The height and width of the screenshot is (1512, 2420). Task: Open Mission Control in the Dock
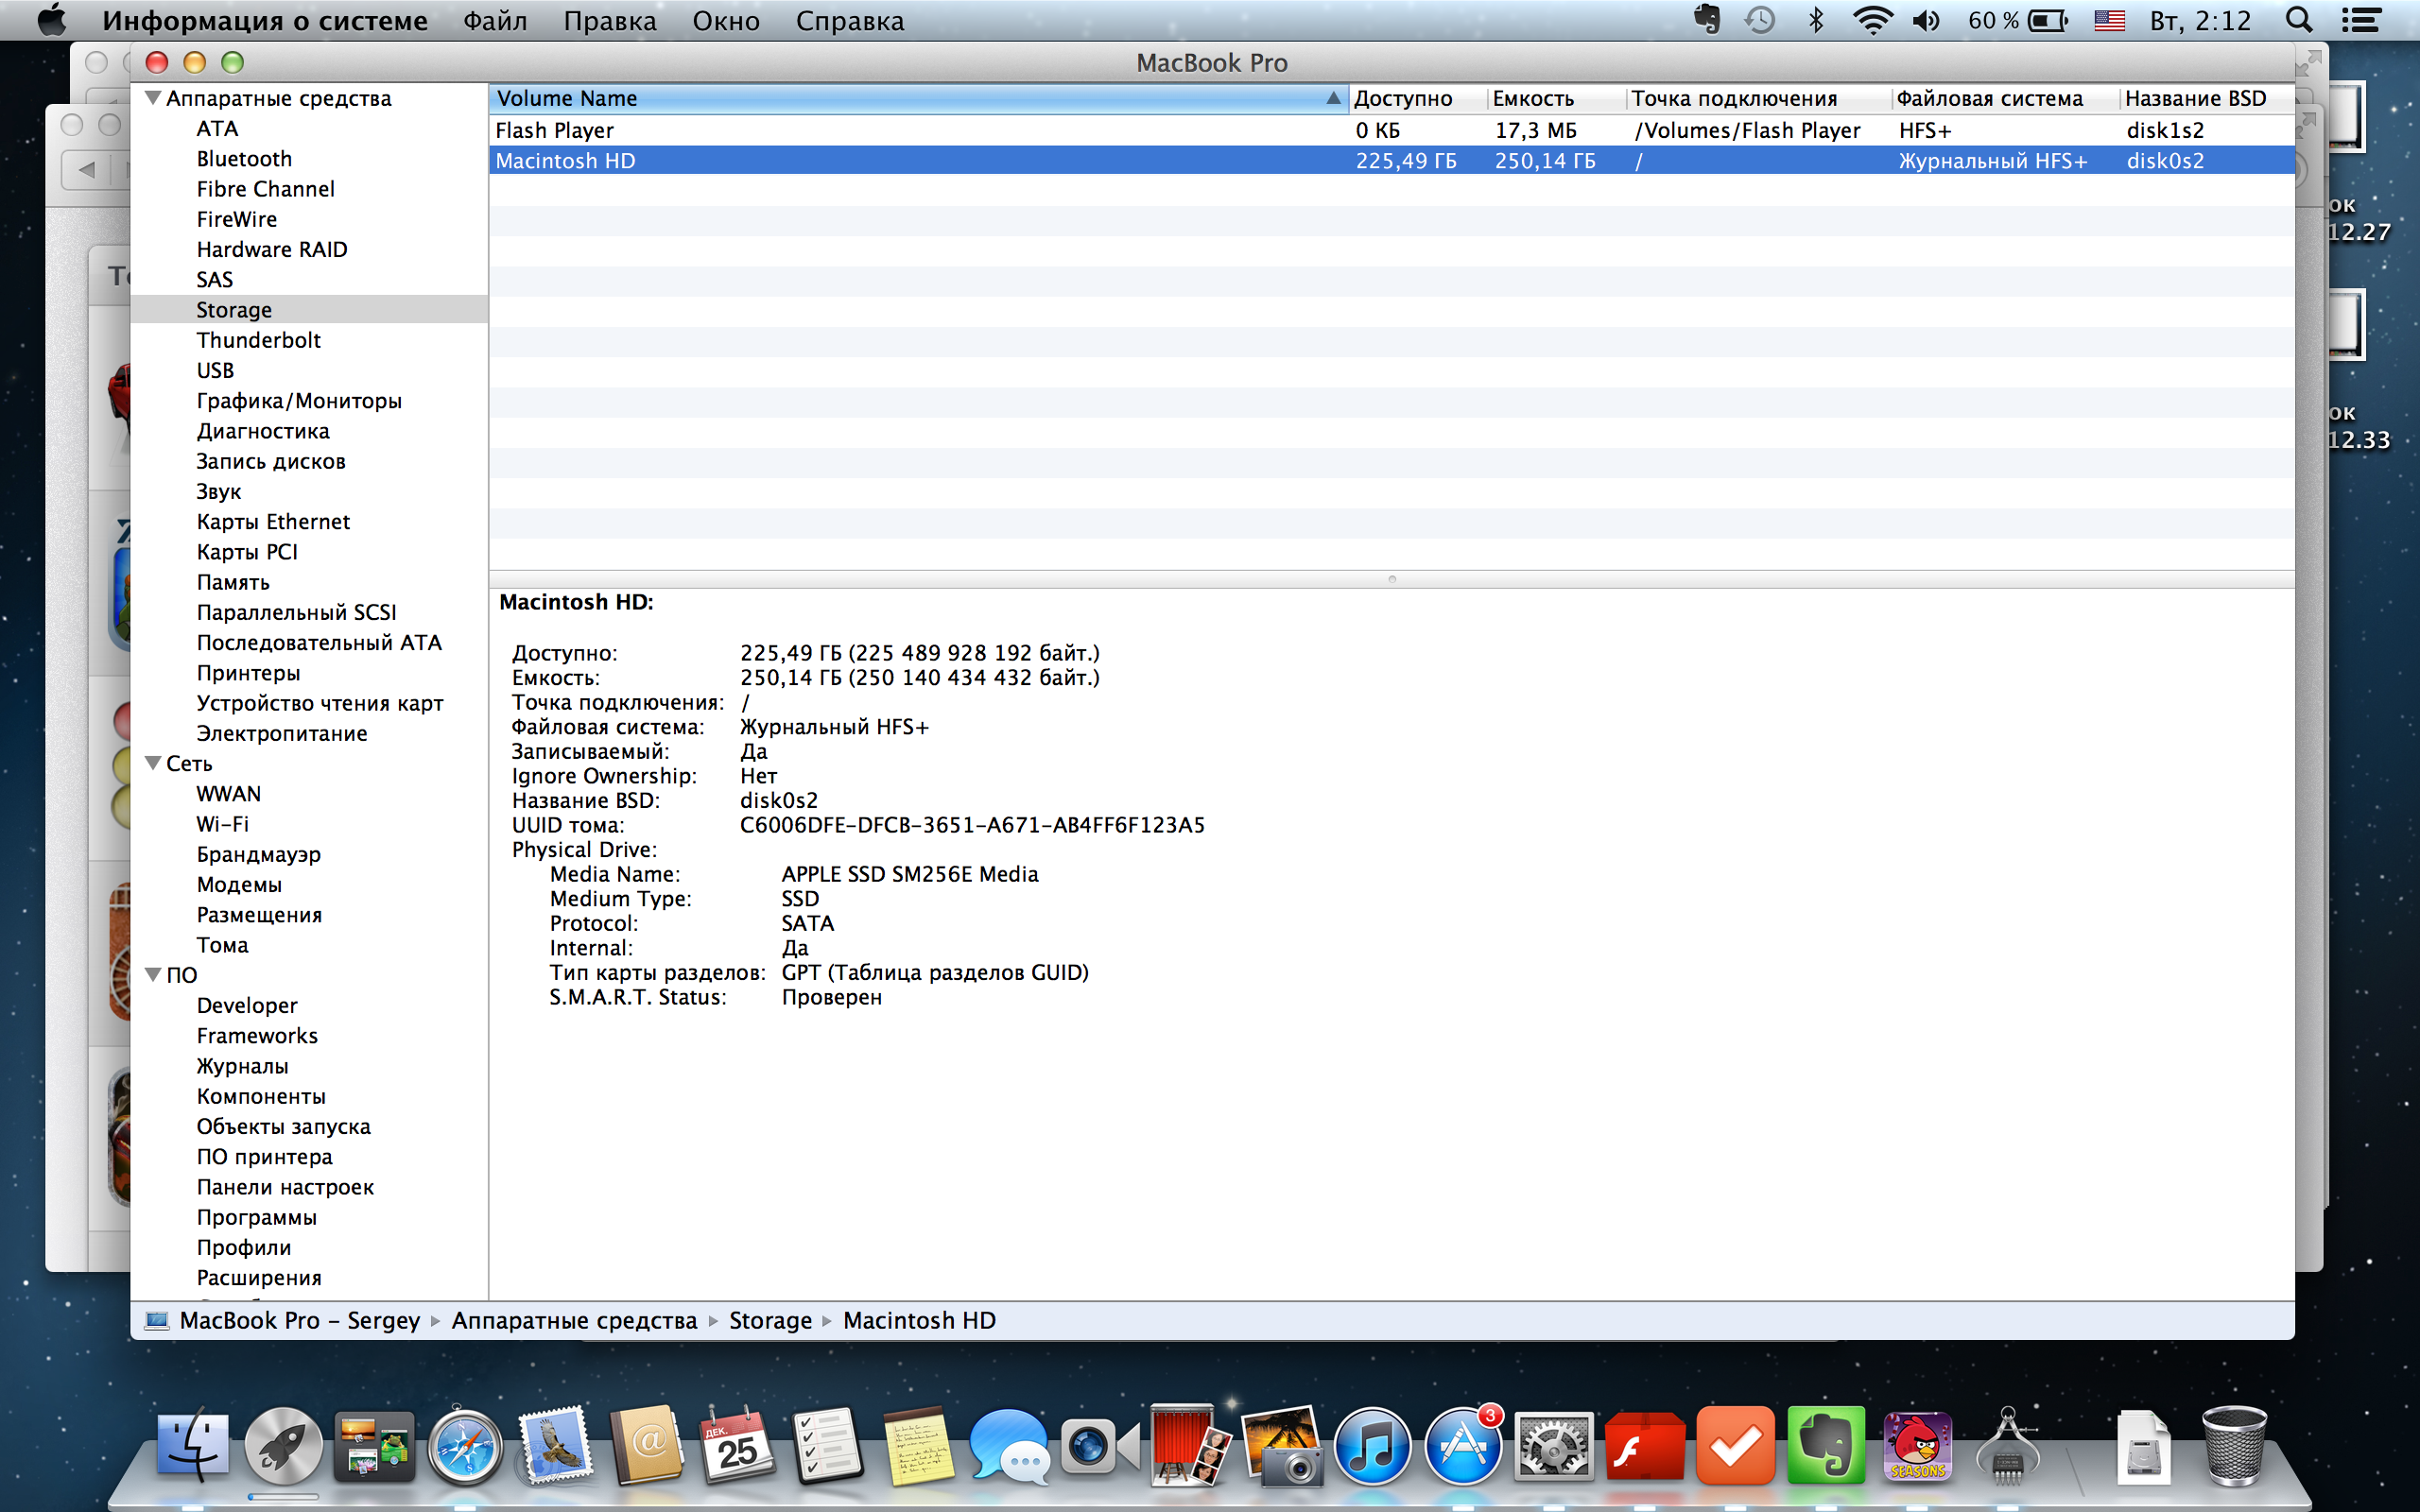point(374,1446)
